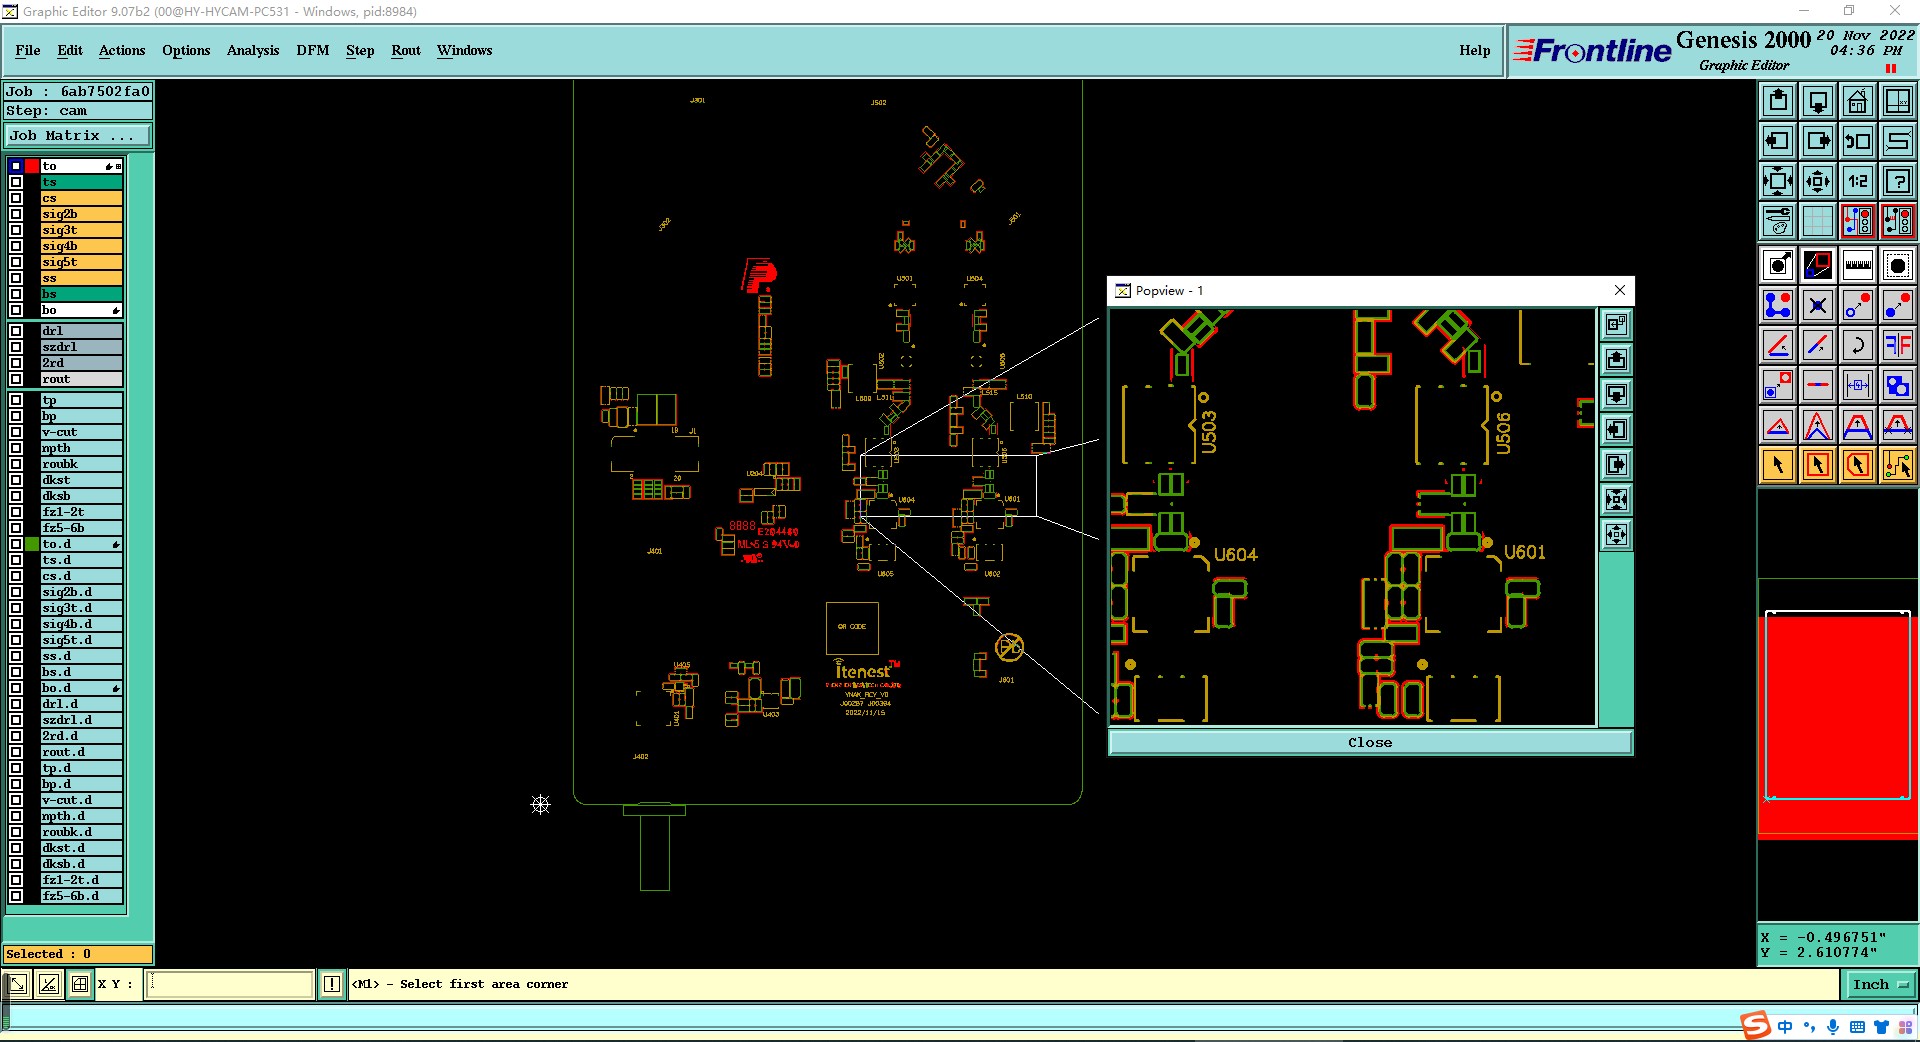Select layer name mpth in list
The width and height of the screenshot is (1920, 1042).
pos(82,448)
